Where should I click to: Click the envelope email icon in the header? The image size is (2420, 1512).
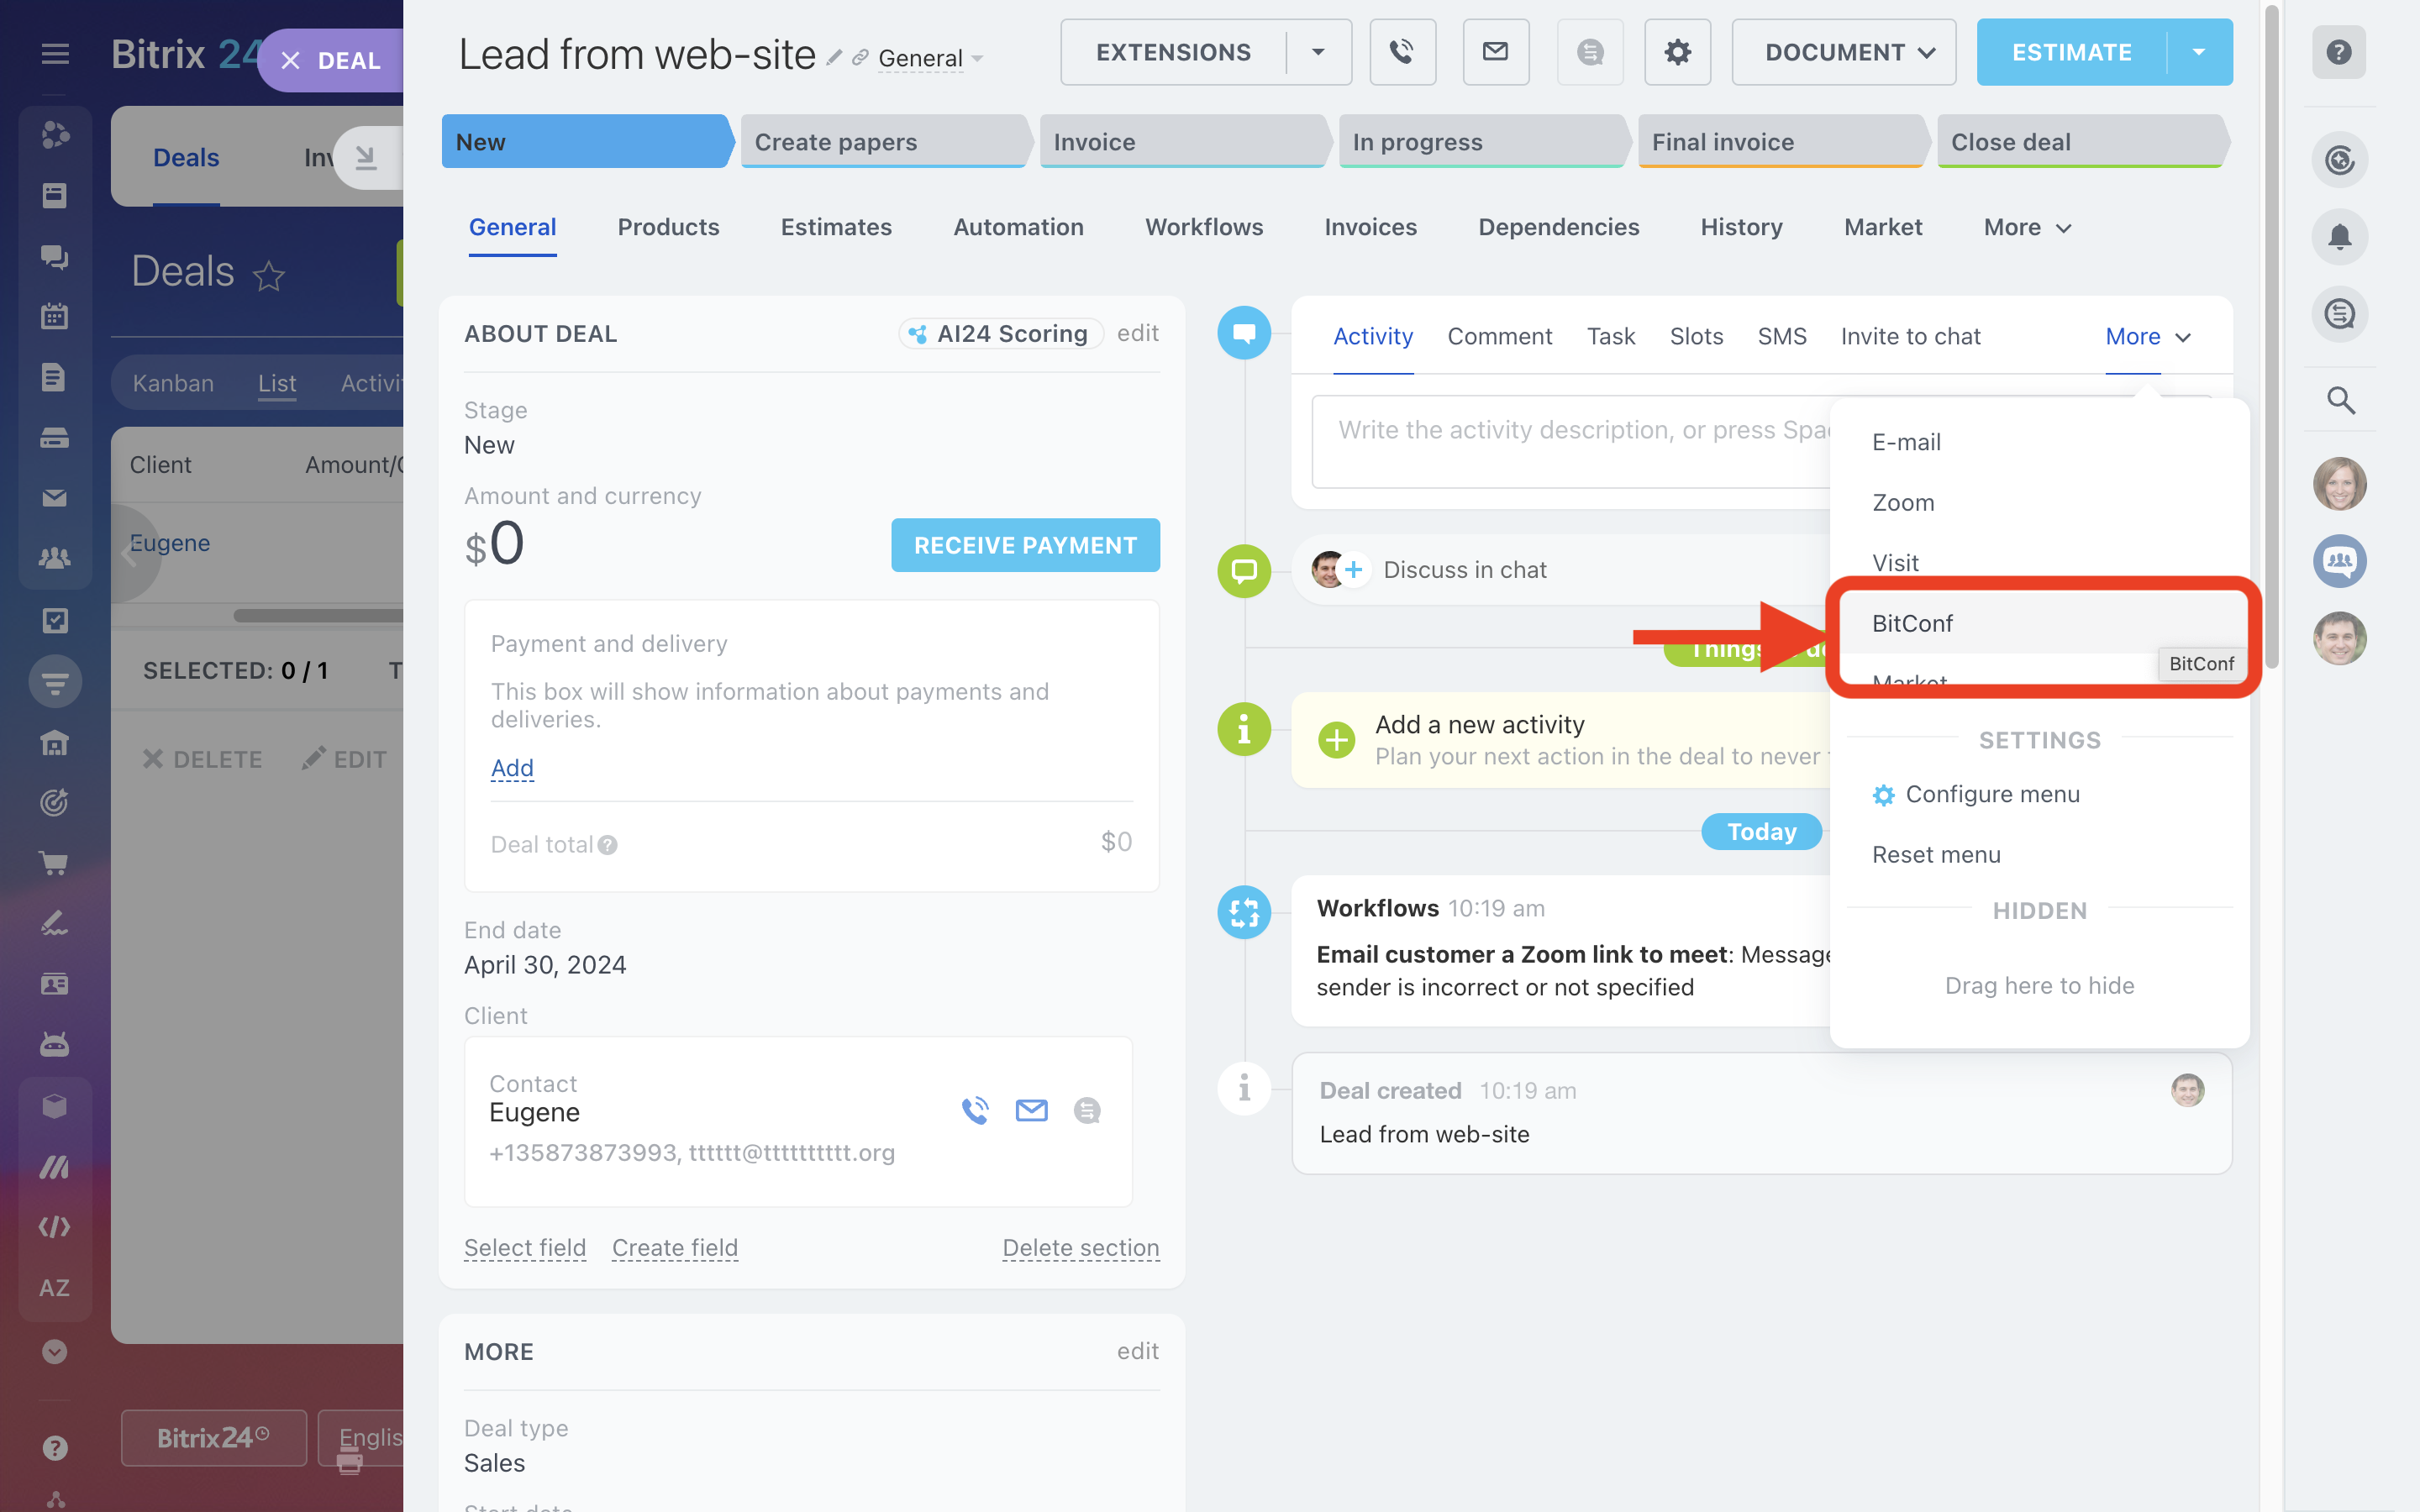click(x=1495, y=52)
